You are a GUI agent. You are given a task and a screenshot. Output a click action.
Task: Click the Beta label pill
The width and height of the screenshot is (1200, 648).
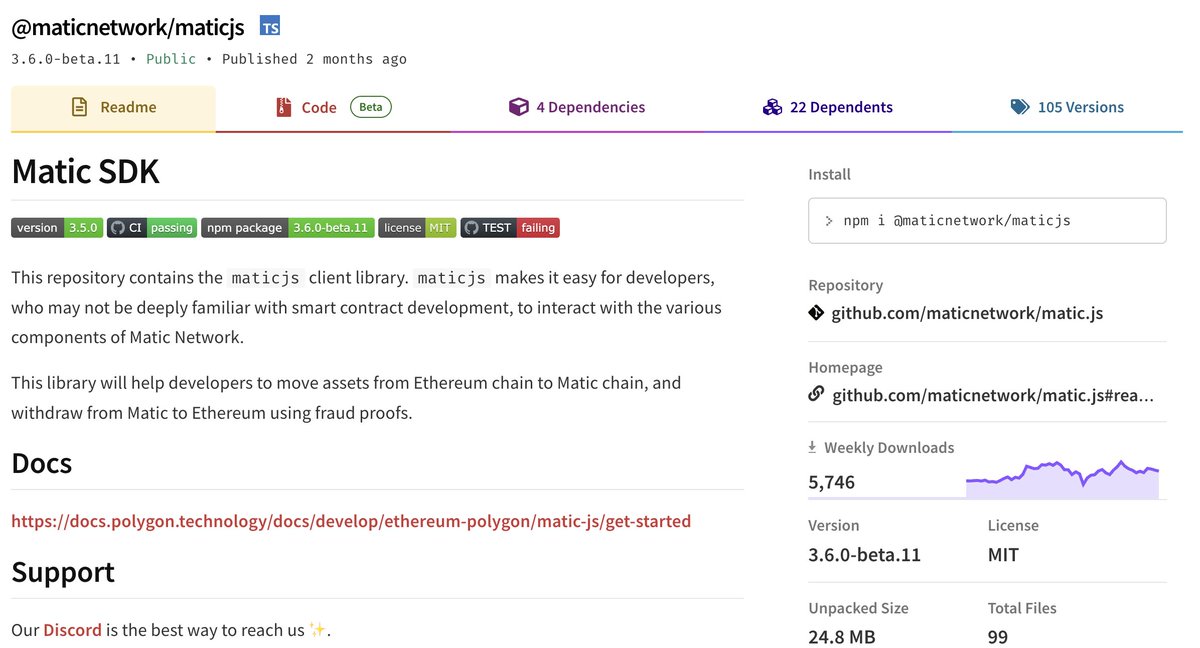click(x=371, y=107)
